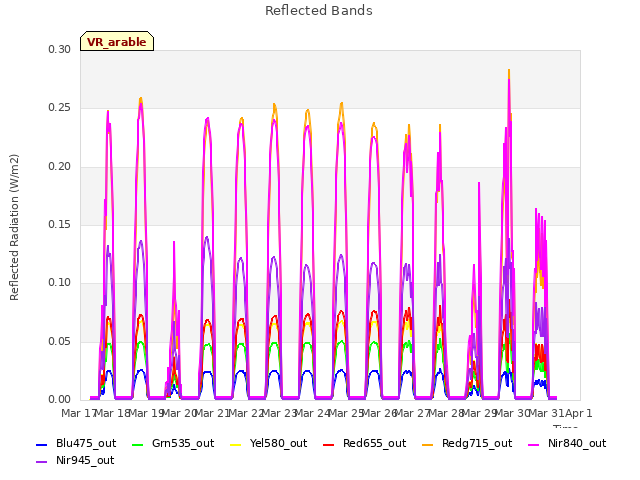Viewport: 640px width, 480px height.
Task: Click the Reflected Bands chart title
Action: (319, 11)
